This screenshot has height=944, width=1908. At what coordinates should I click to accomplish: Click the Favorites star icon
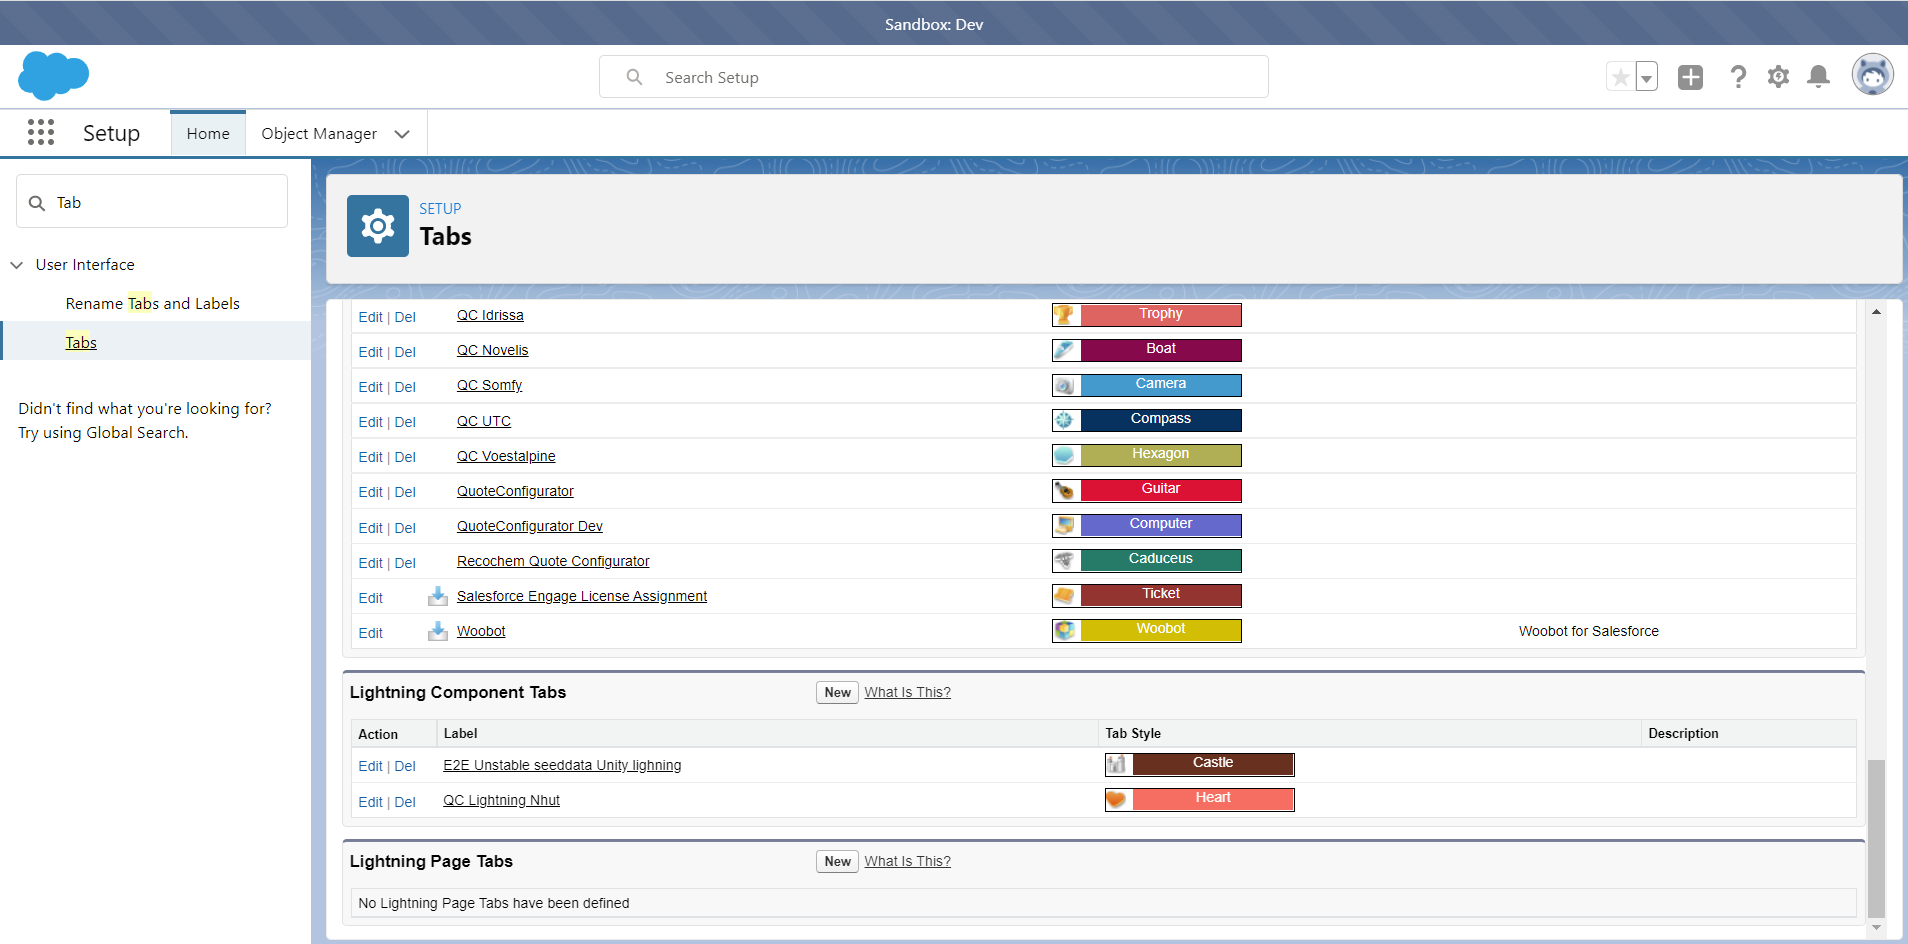pos(1621,77)
